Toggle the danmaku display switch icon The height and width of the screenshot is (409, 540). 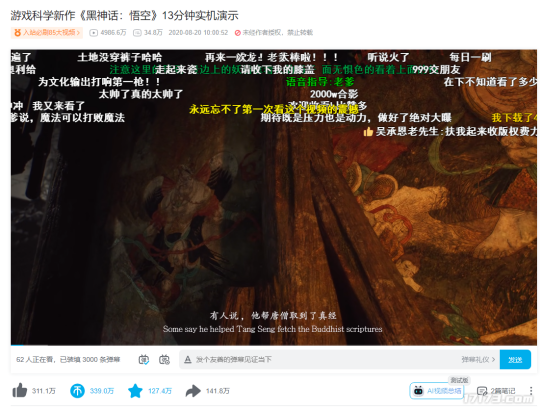pyautogui.click(x=144, y=359)
